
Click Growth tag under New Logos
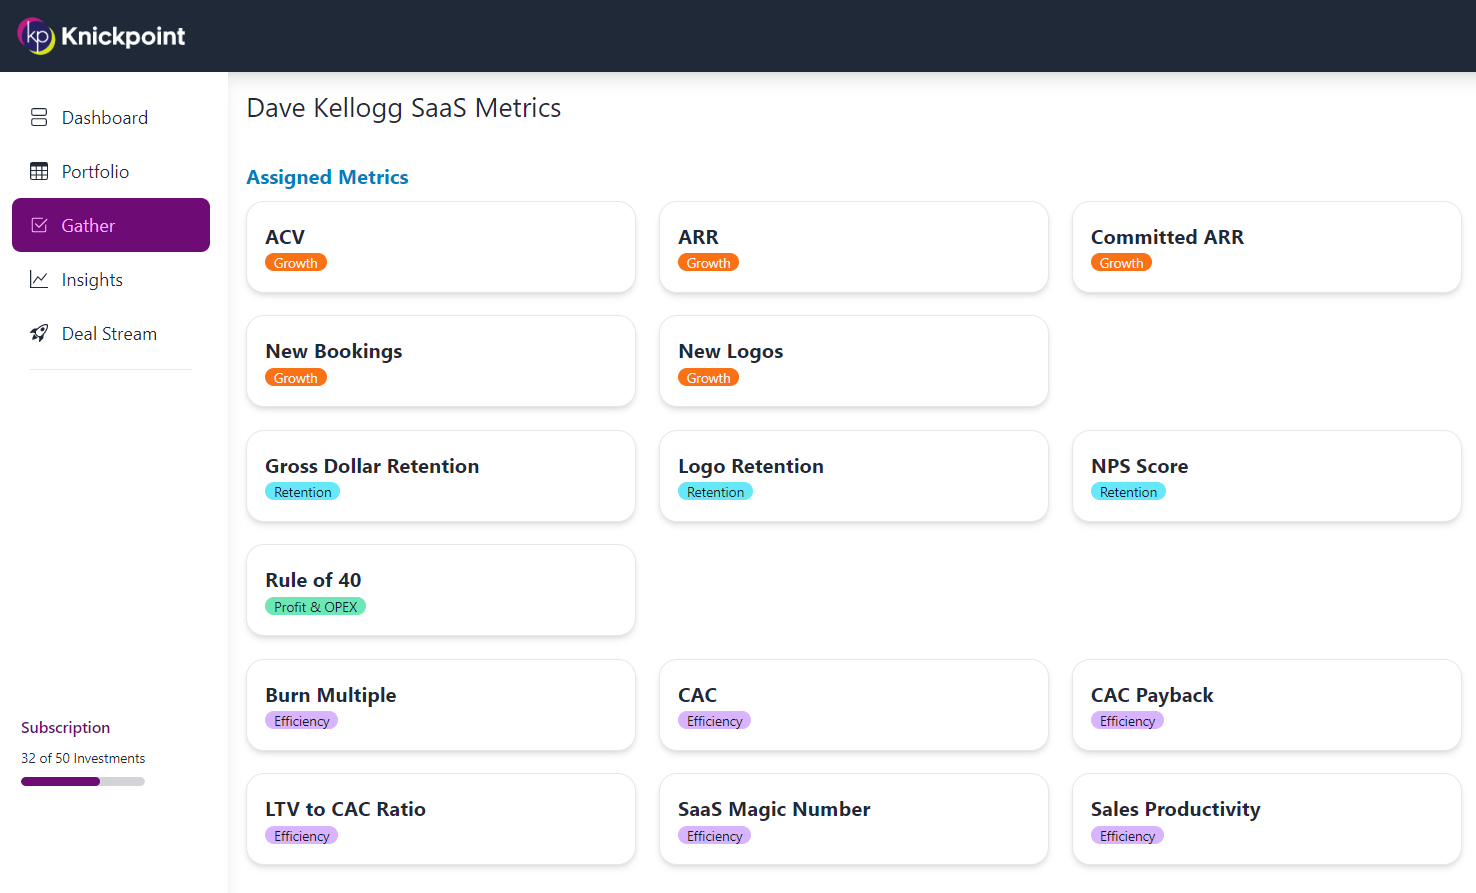709,378
